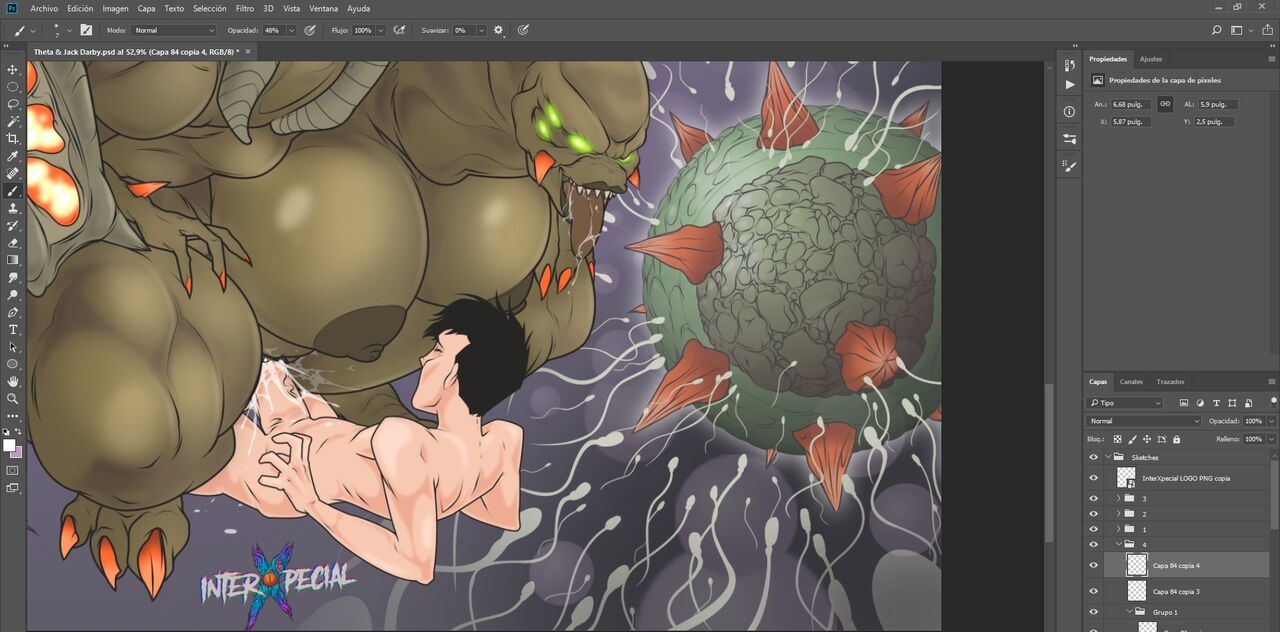
Task: Open layer blend mode Normal dropdown
Action: 1144,421
